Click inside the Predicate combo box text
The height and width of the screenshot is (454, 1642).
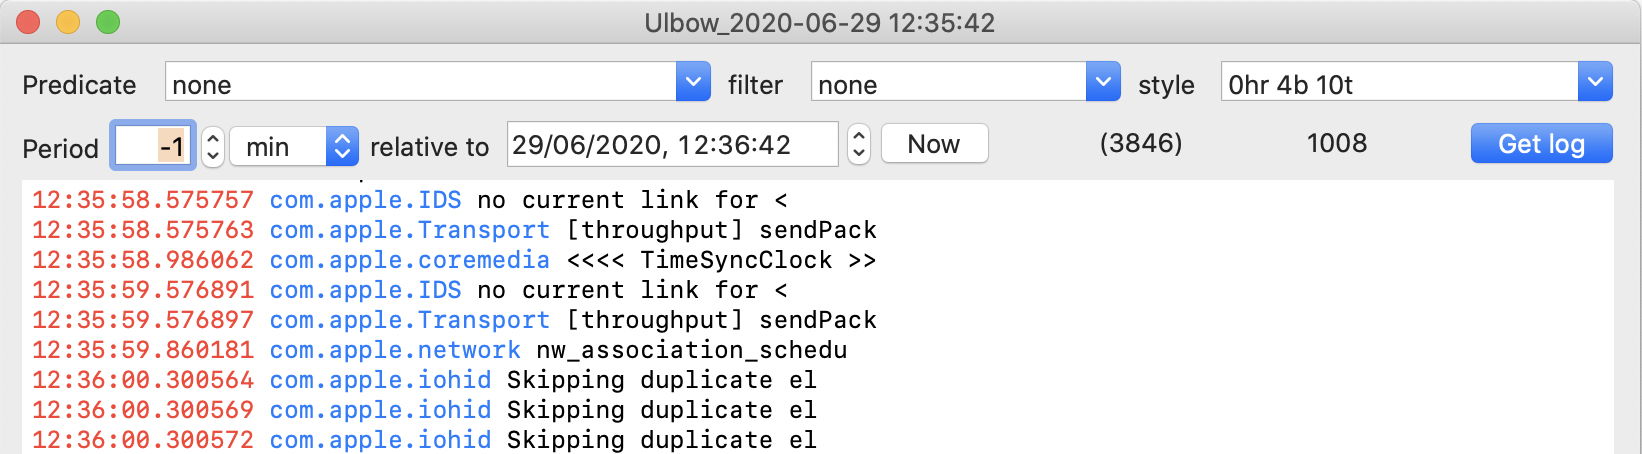coord(420,84)
